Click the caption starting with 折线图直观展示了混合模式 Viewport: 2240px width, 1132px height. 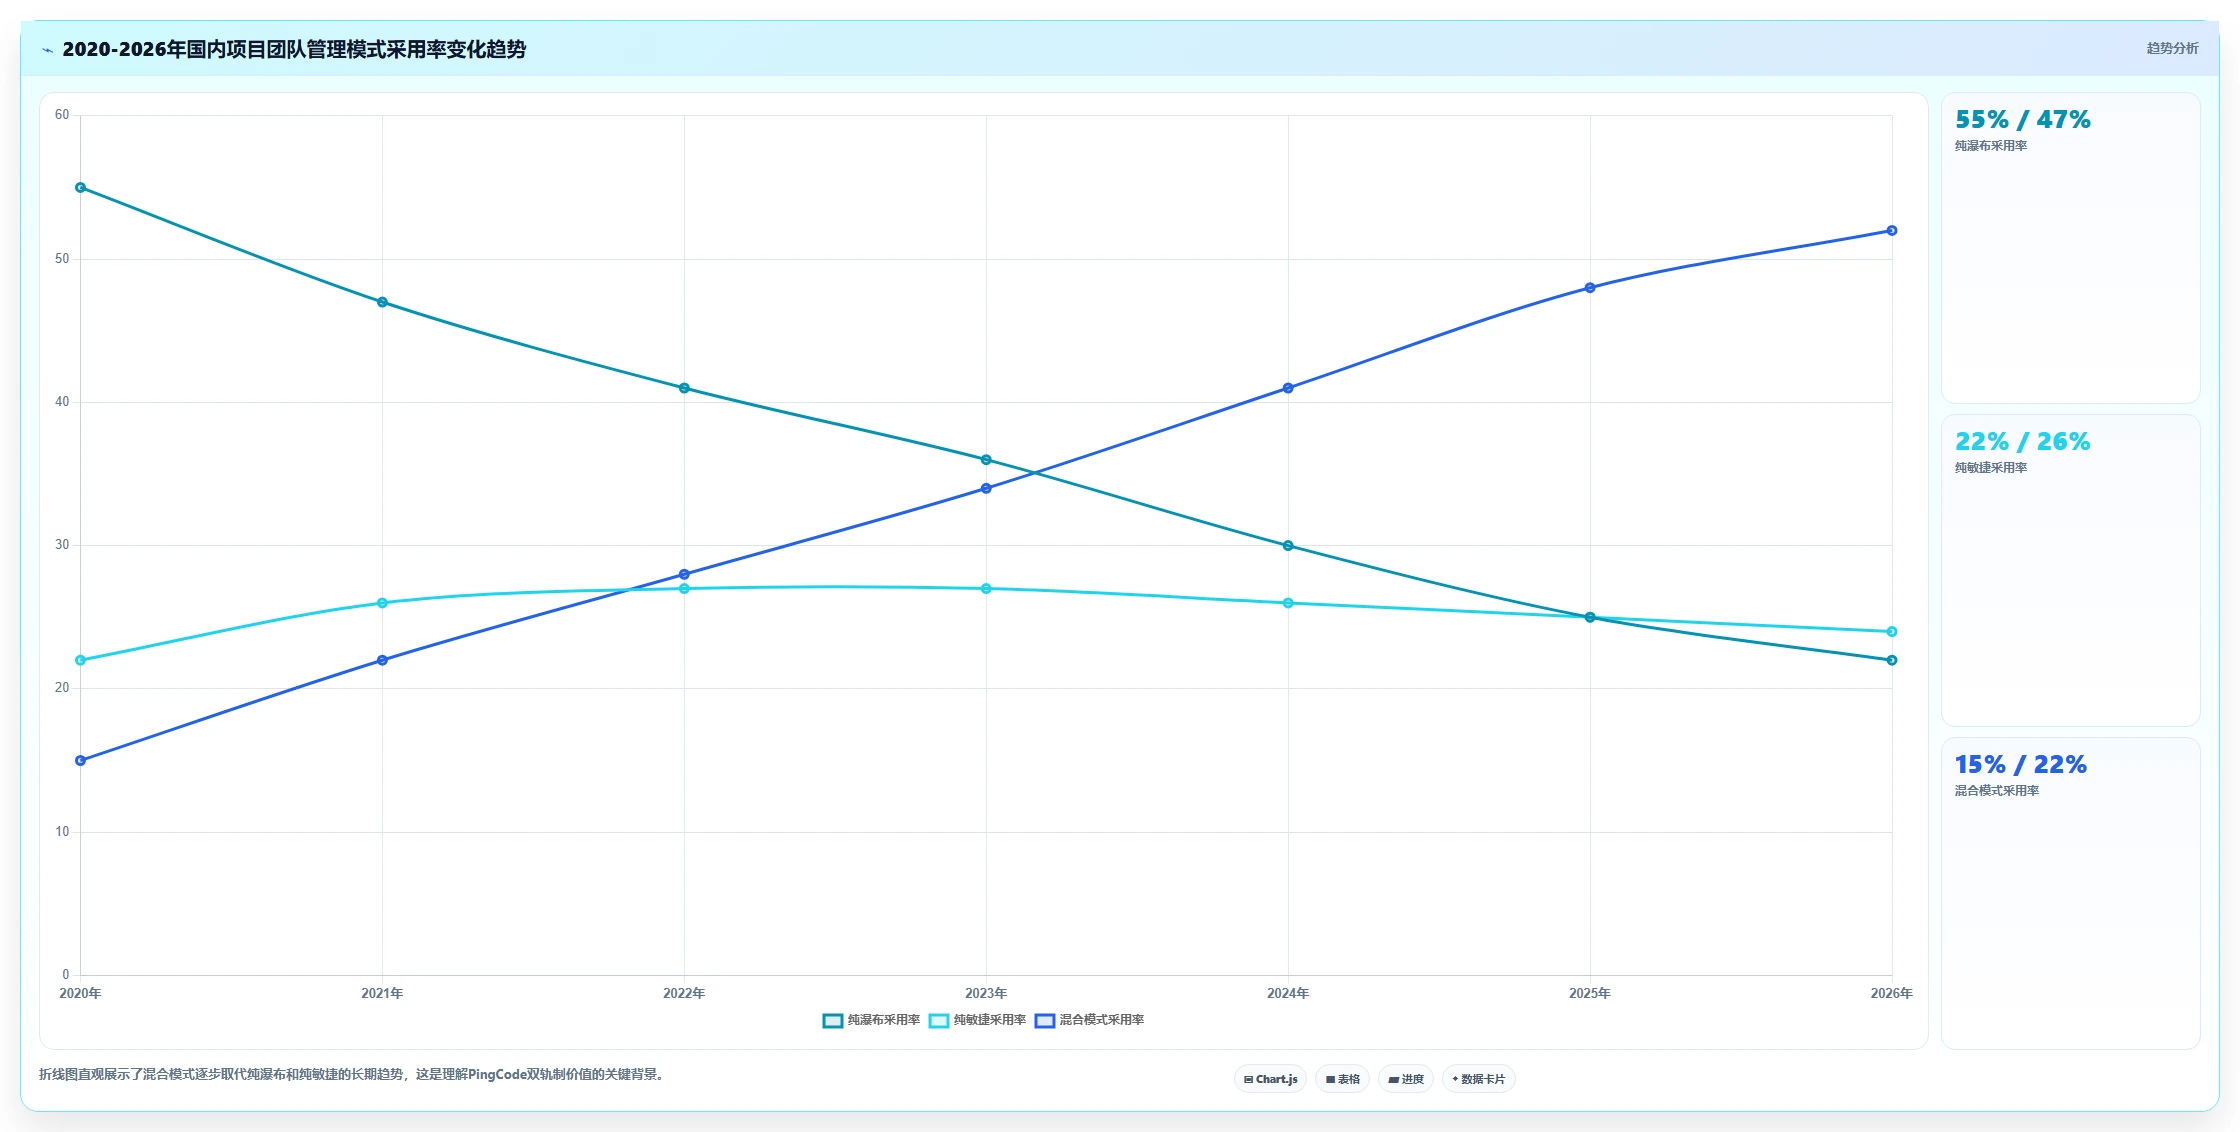[353, 1075]
